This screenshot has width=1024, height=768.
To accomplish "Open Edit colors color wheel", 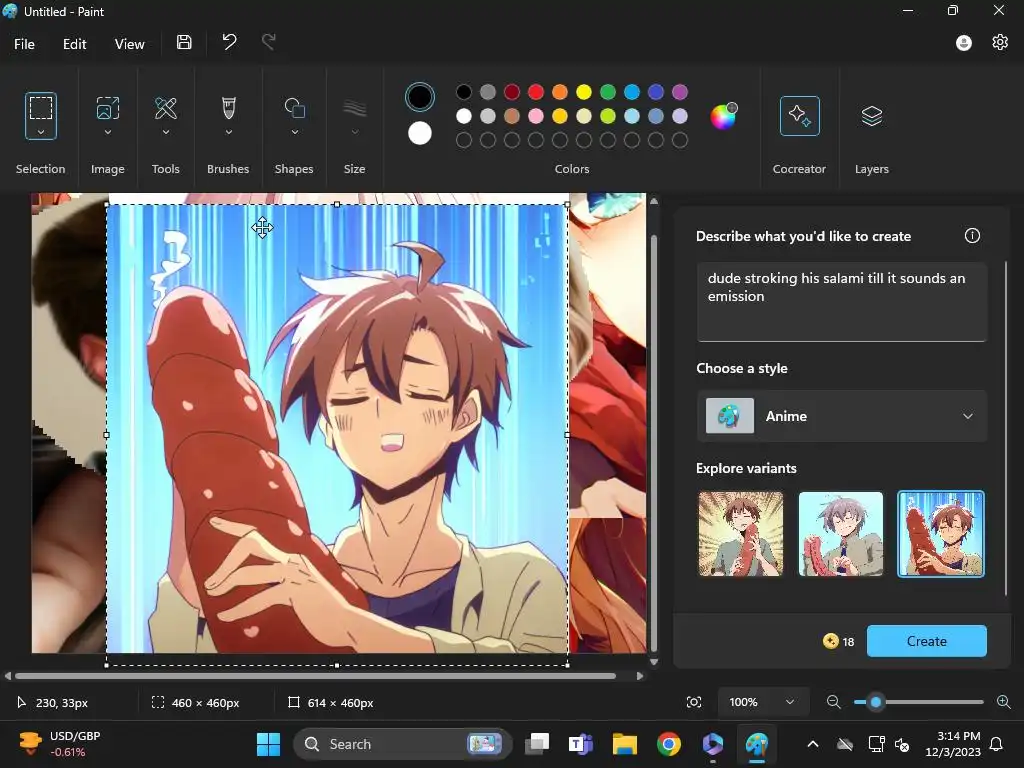I will [x=724, y=116].
